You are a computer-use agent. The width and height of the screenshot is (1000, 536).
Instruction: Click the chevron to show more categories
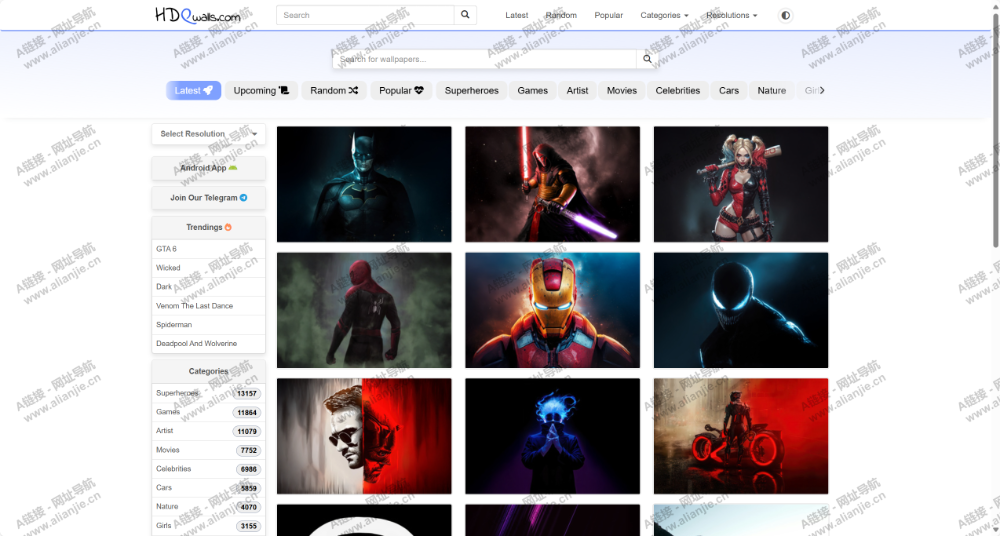(x=822, y=91)
